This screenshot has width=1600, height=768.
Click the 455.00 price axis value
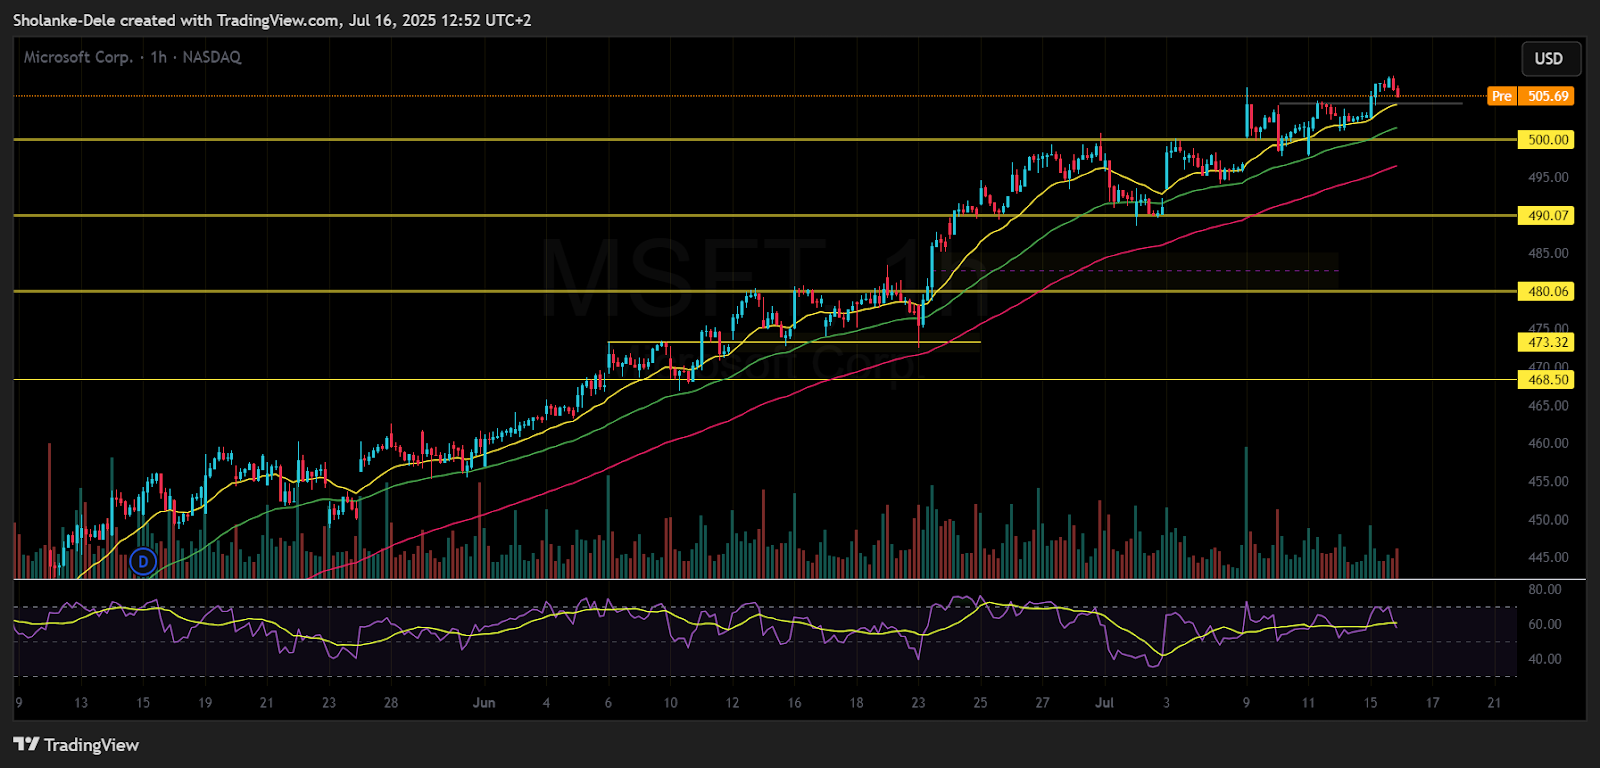(x=1548, y=481)
